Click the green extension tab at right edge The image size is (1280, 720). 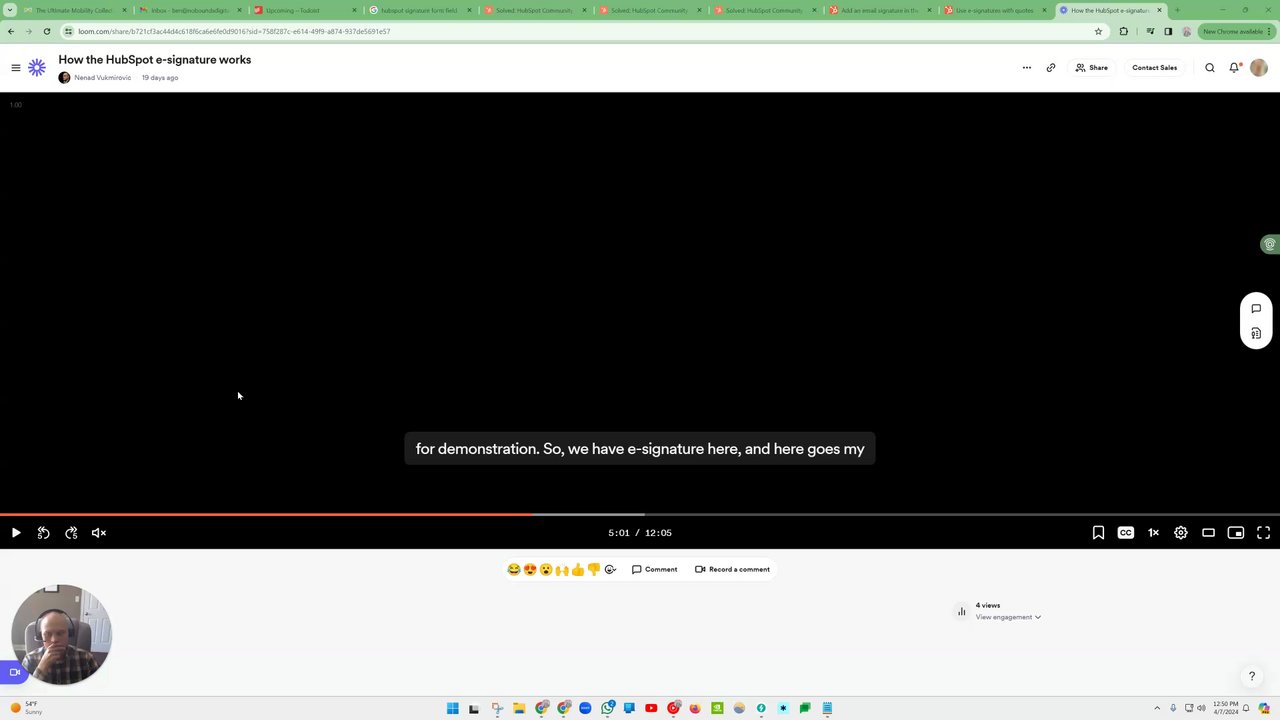[1270, 244]
